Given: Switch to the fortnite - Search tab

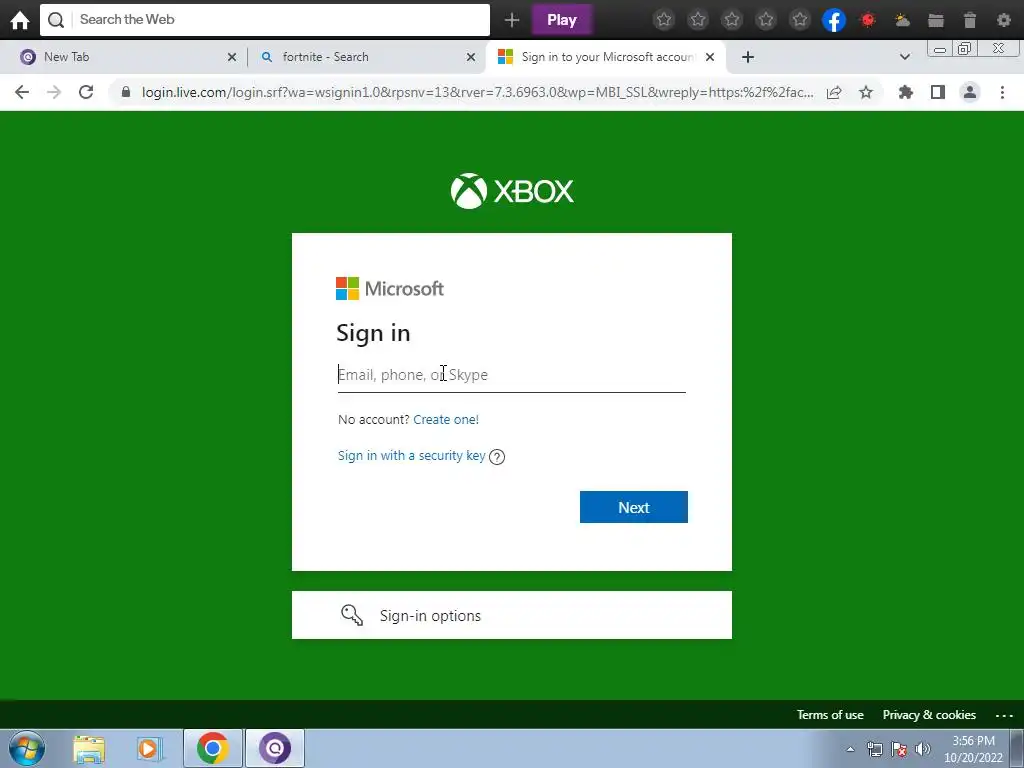Looking at the screenshot, I should pos(366,57).
